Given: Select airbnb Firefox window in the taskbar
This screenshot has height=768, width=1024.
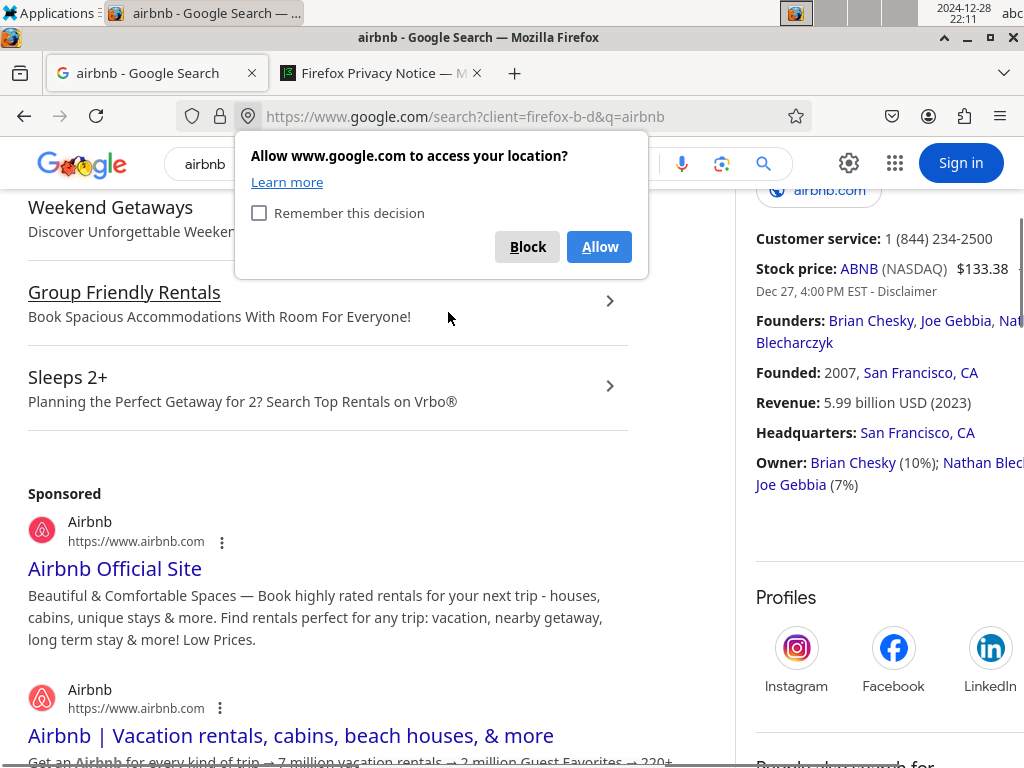Looking at the screenshot, I should pyautogui.click(x=204, y=13).
